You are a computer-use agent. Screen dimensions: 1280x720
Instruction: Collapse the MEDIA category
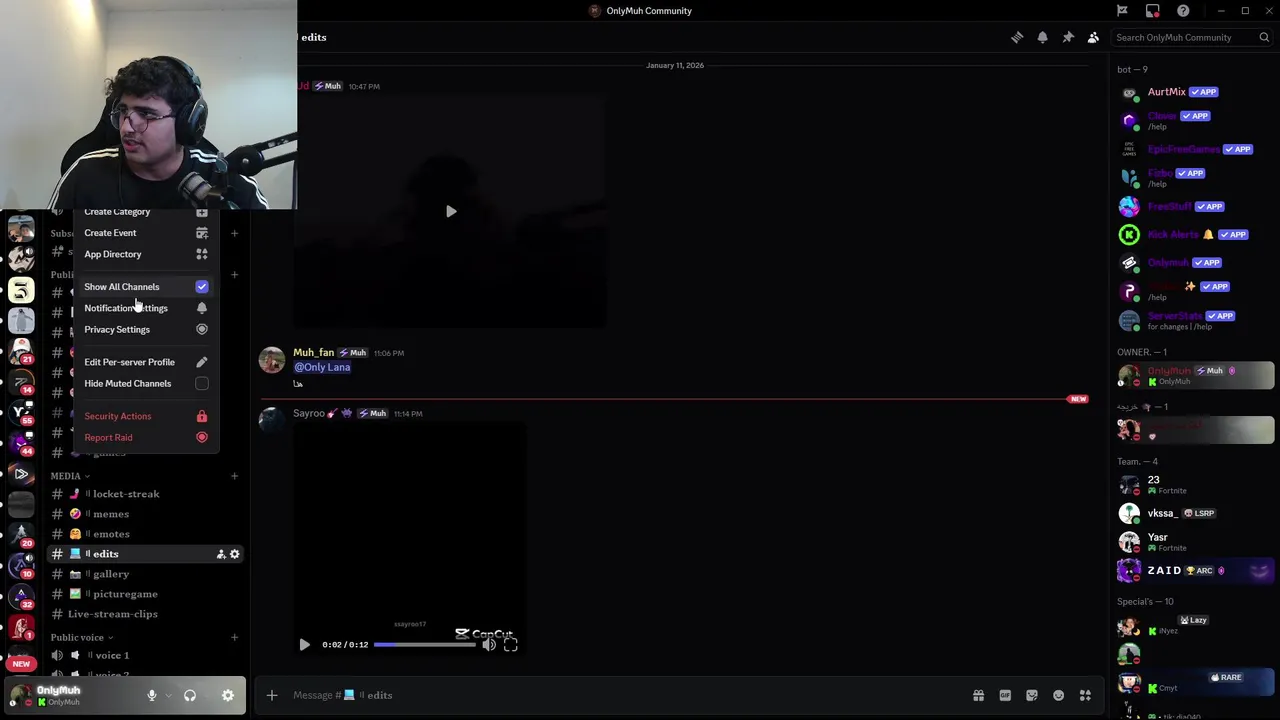70,476
